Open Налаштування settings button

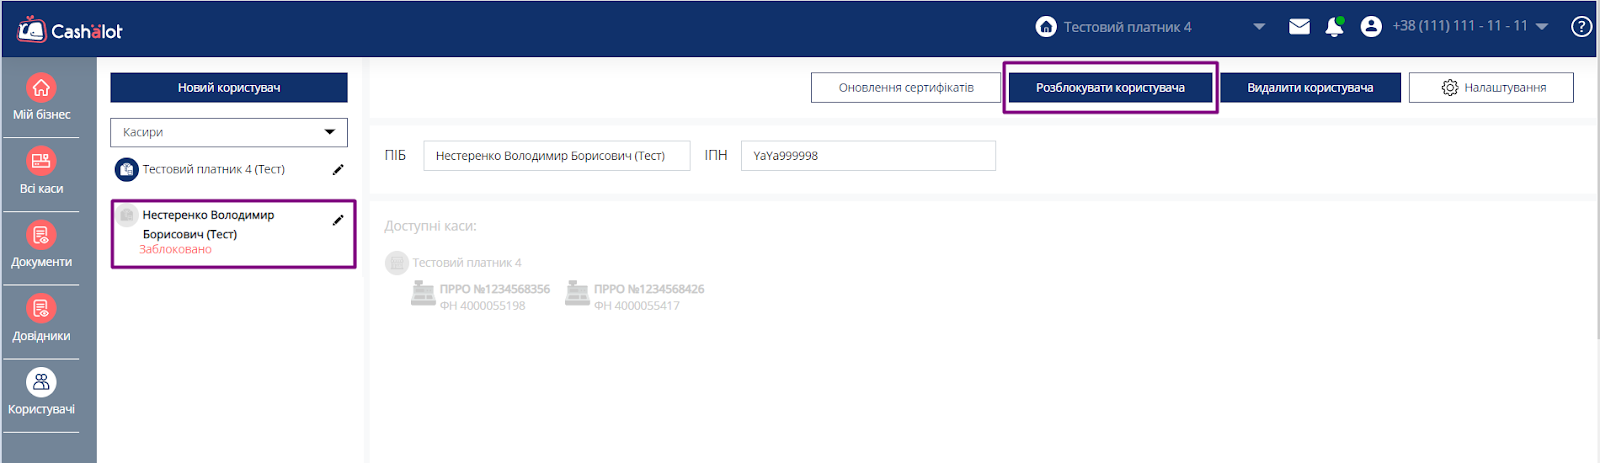tap(1491, 88)
